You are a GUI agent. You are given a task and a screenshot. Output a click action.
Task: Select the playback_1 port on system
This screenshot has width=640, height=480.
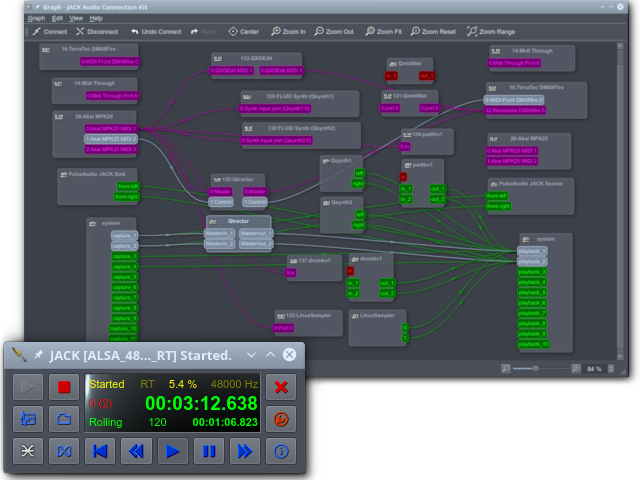coord(532,251)
